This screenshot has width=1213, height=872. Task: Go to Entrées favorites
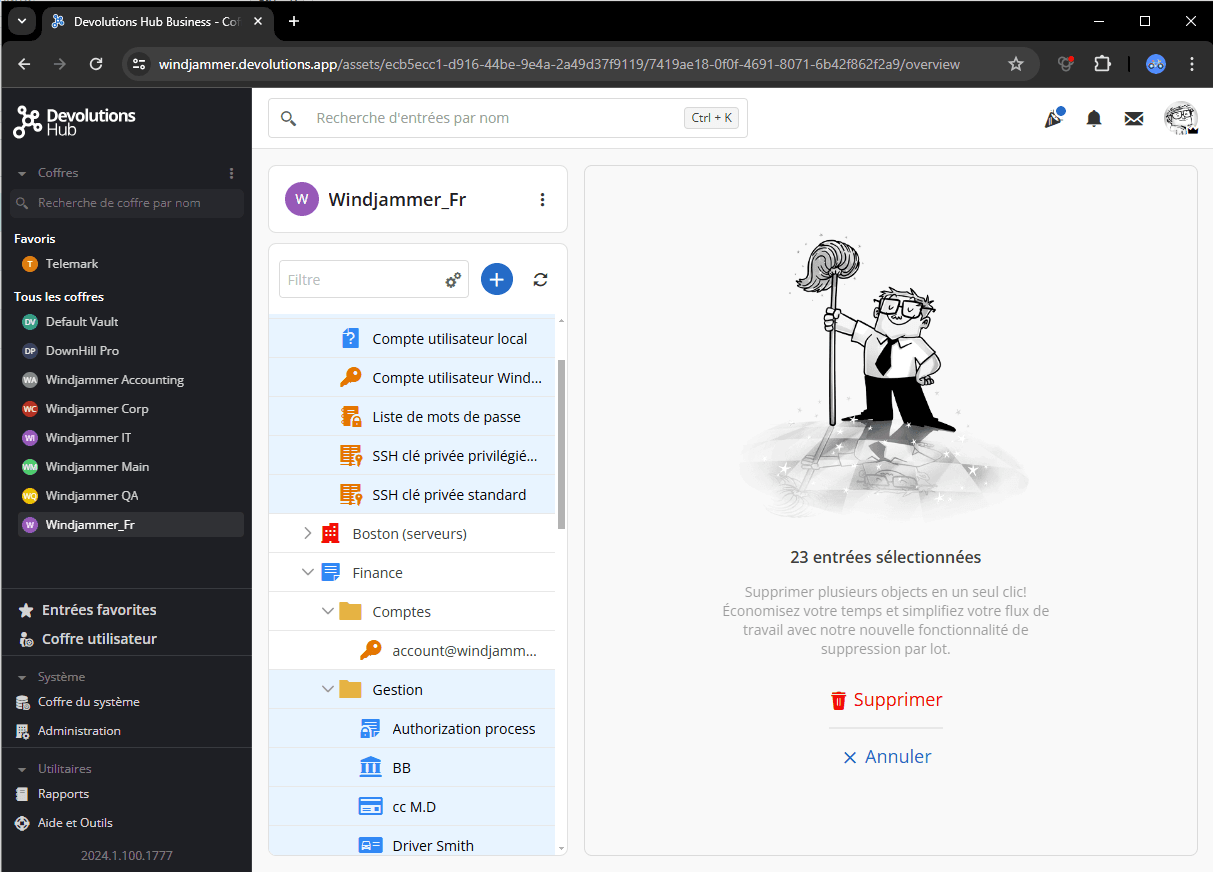tap(98, 610)
